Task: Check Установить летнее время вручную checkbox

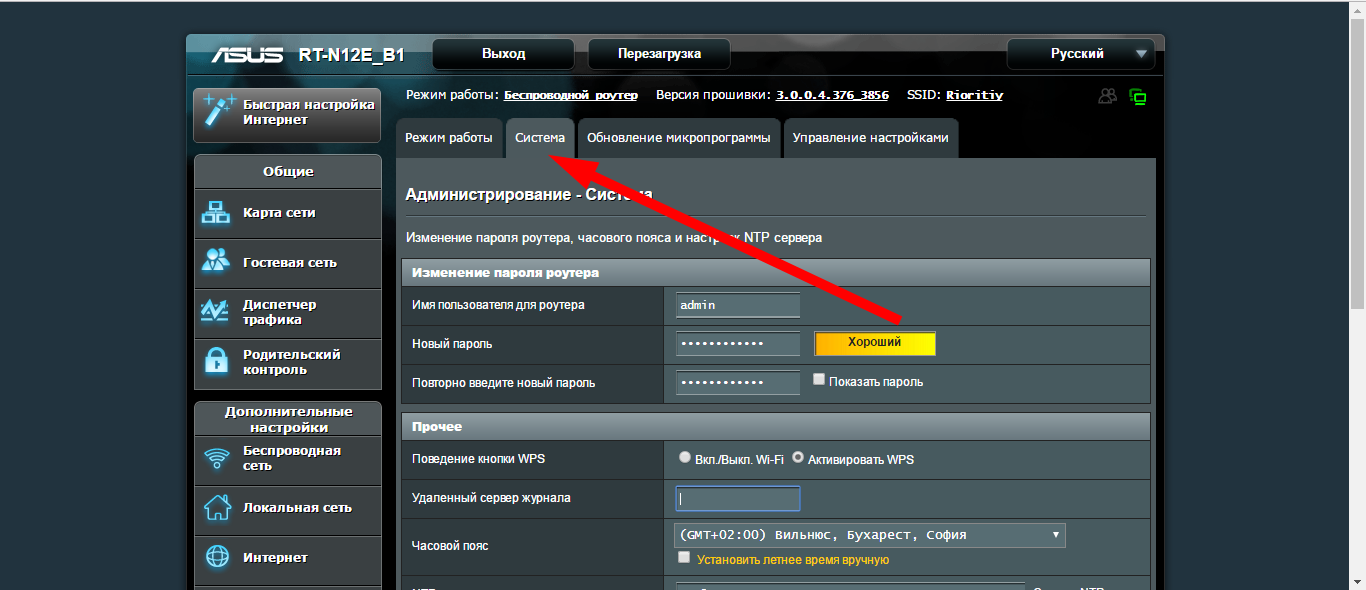Action: point(684,557)
